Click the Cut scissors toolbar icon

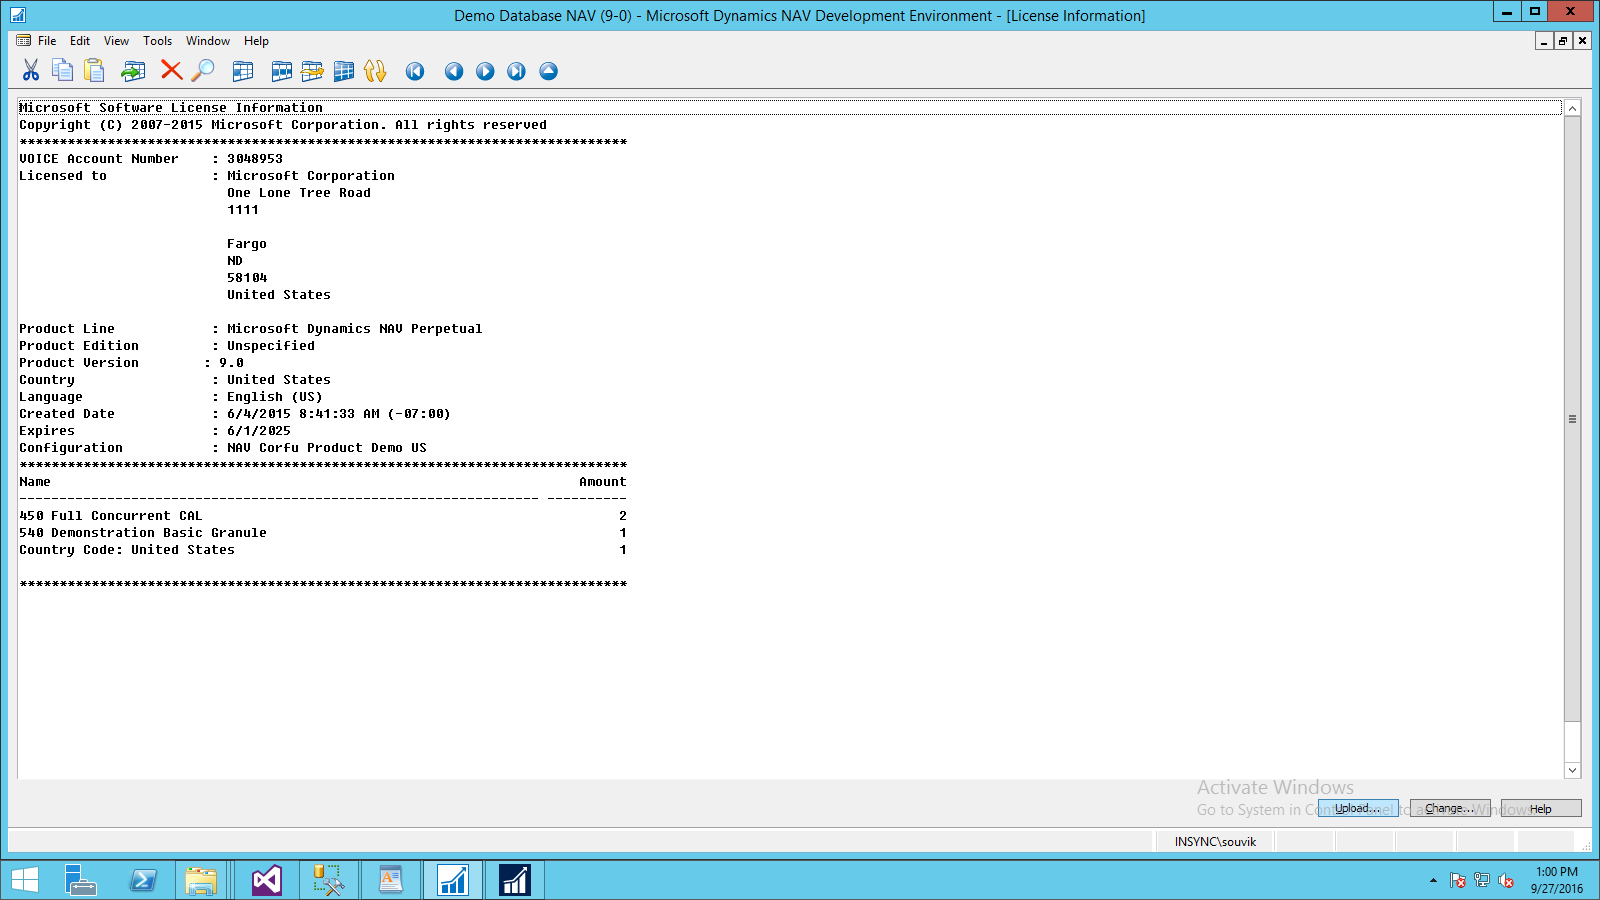(x=31, y=70)
